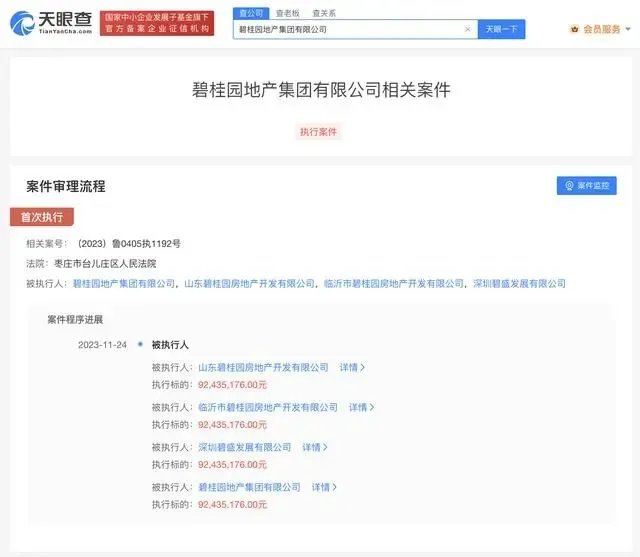Click the 2023-11-24 timeline dot marker
This screenshot has width=640, height=557.
pos(140,344)
